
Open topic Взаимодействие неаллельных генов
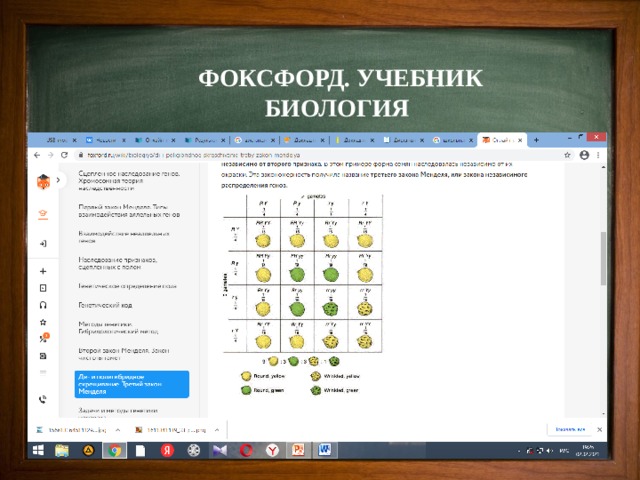tap(124, 237)
